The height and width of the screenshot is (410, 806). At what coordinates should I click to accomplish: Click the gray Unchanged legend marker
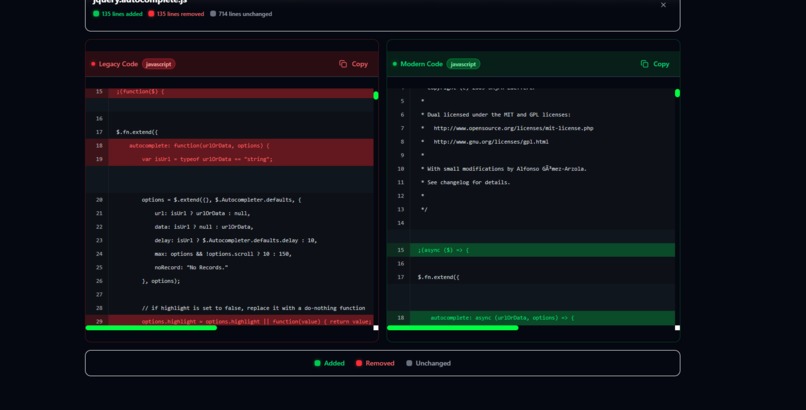pyautogui.click(x=409, y=363)
